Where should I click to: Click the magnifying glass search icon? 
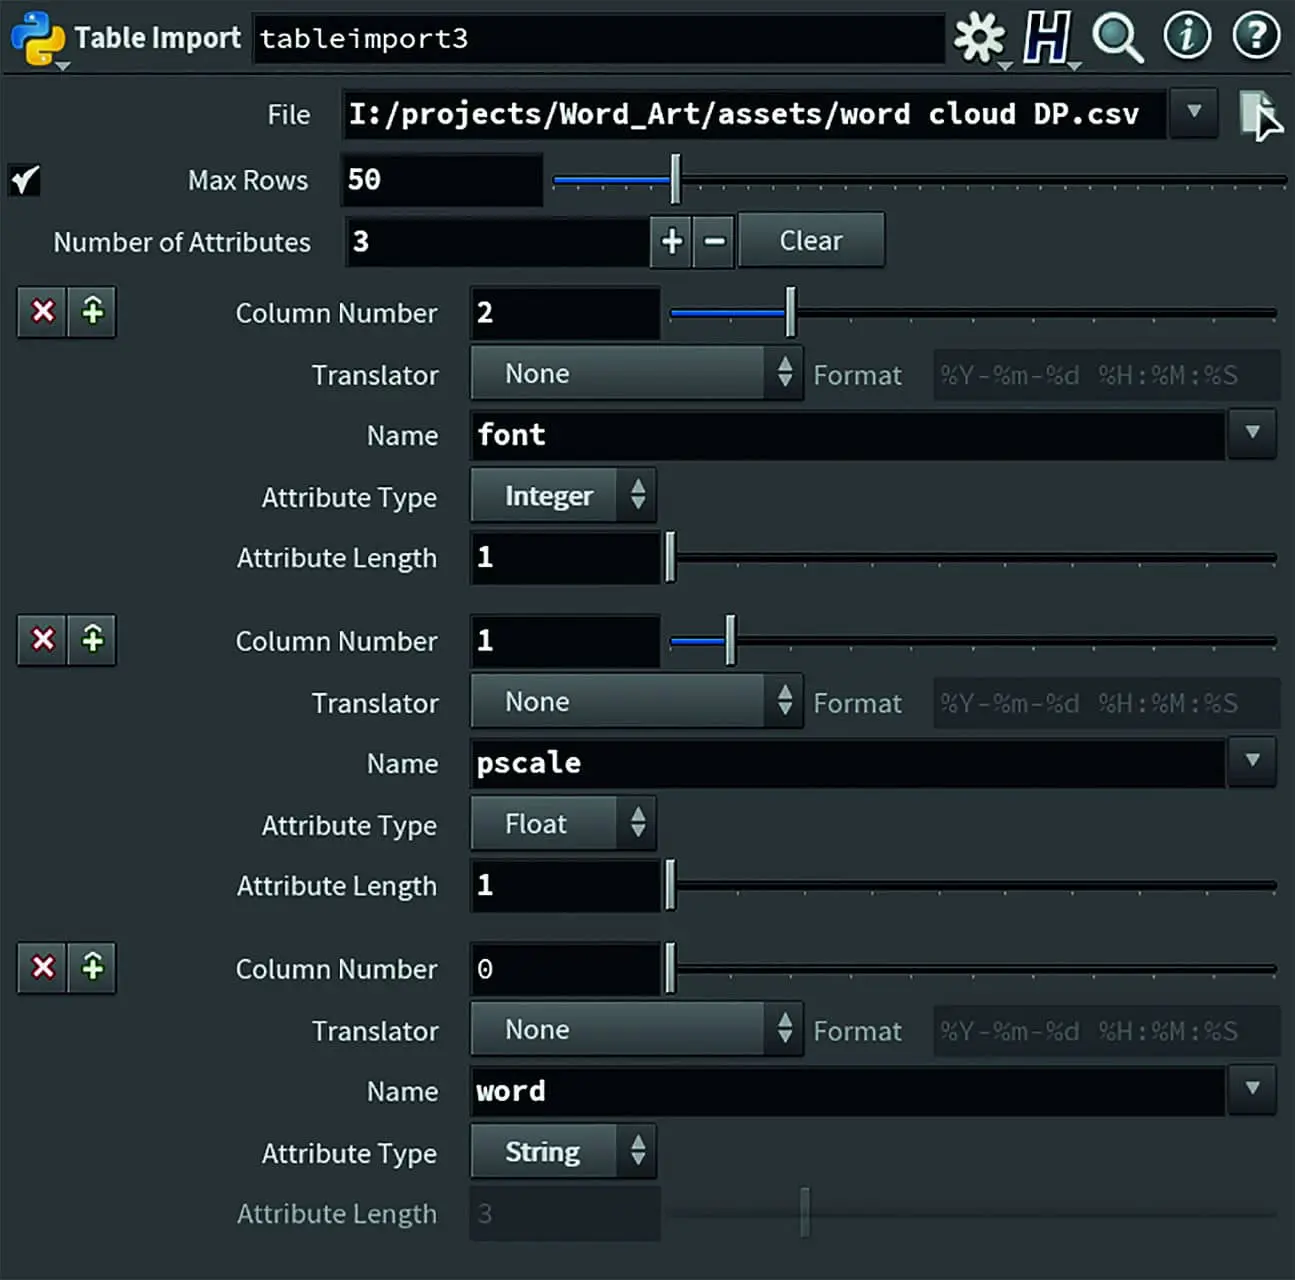(x=1116, y=39)
